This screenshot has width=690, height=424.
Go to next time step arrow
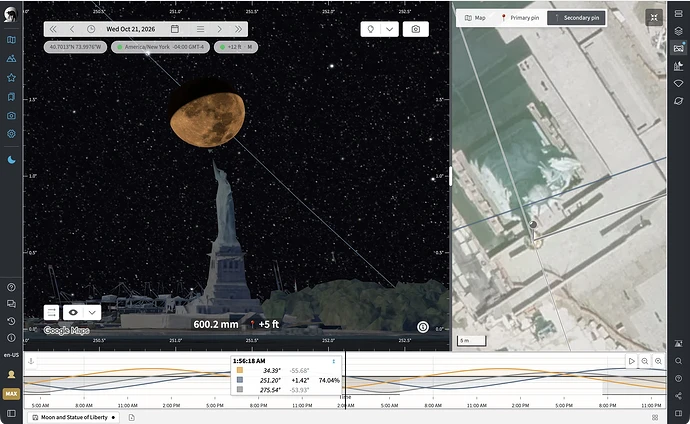pos(219,29)
